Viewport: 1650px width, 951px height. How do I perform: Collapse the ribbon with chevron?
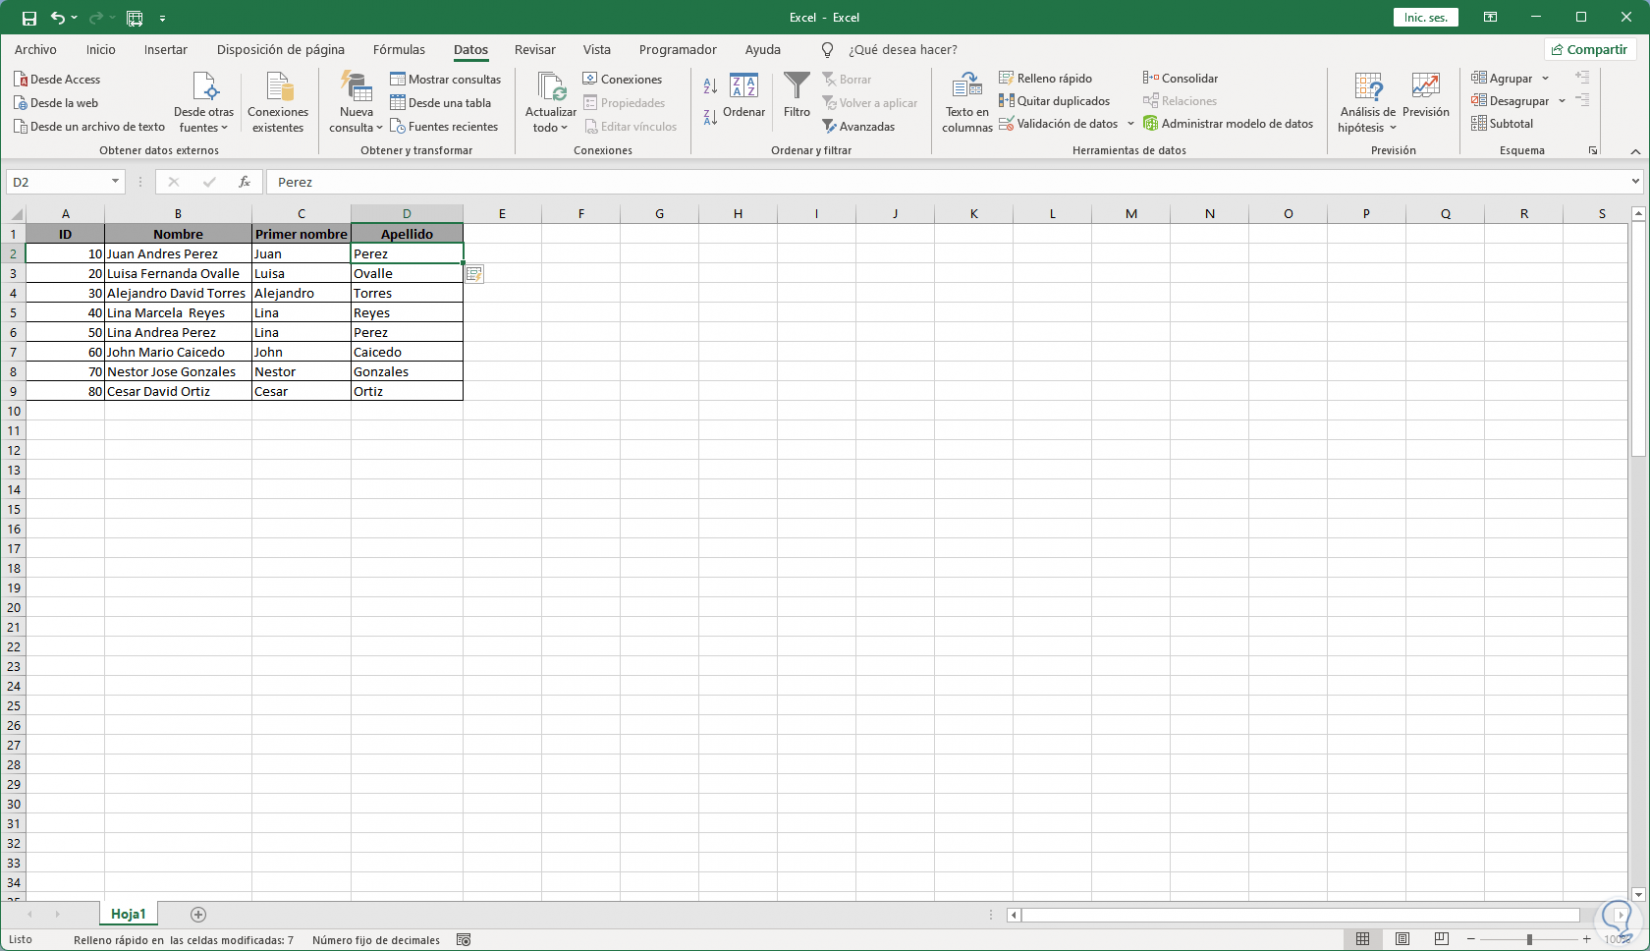tap(1636, 151)
